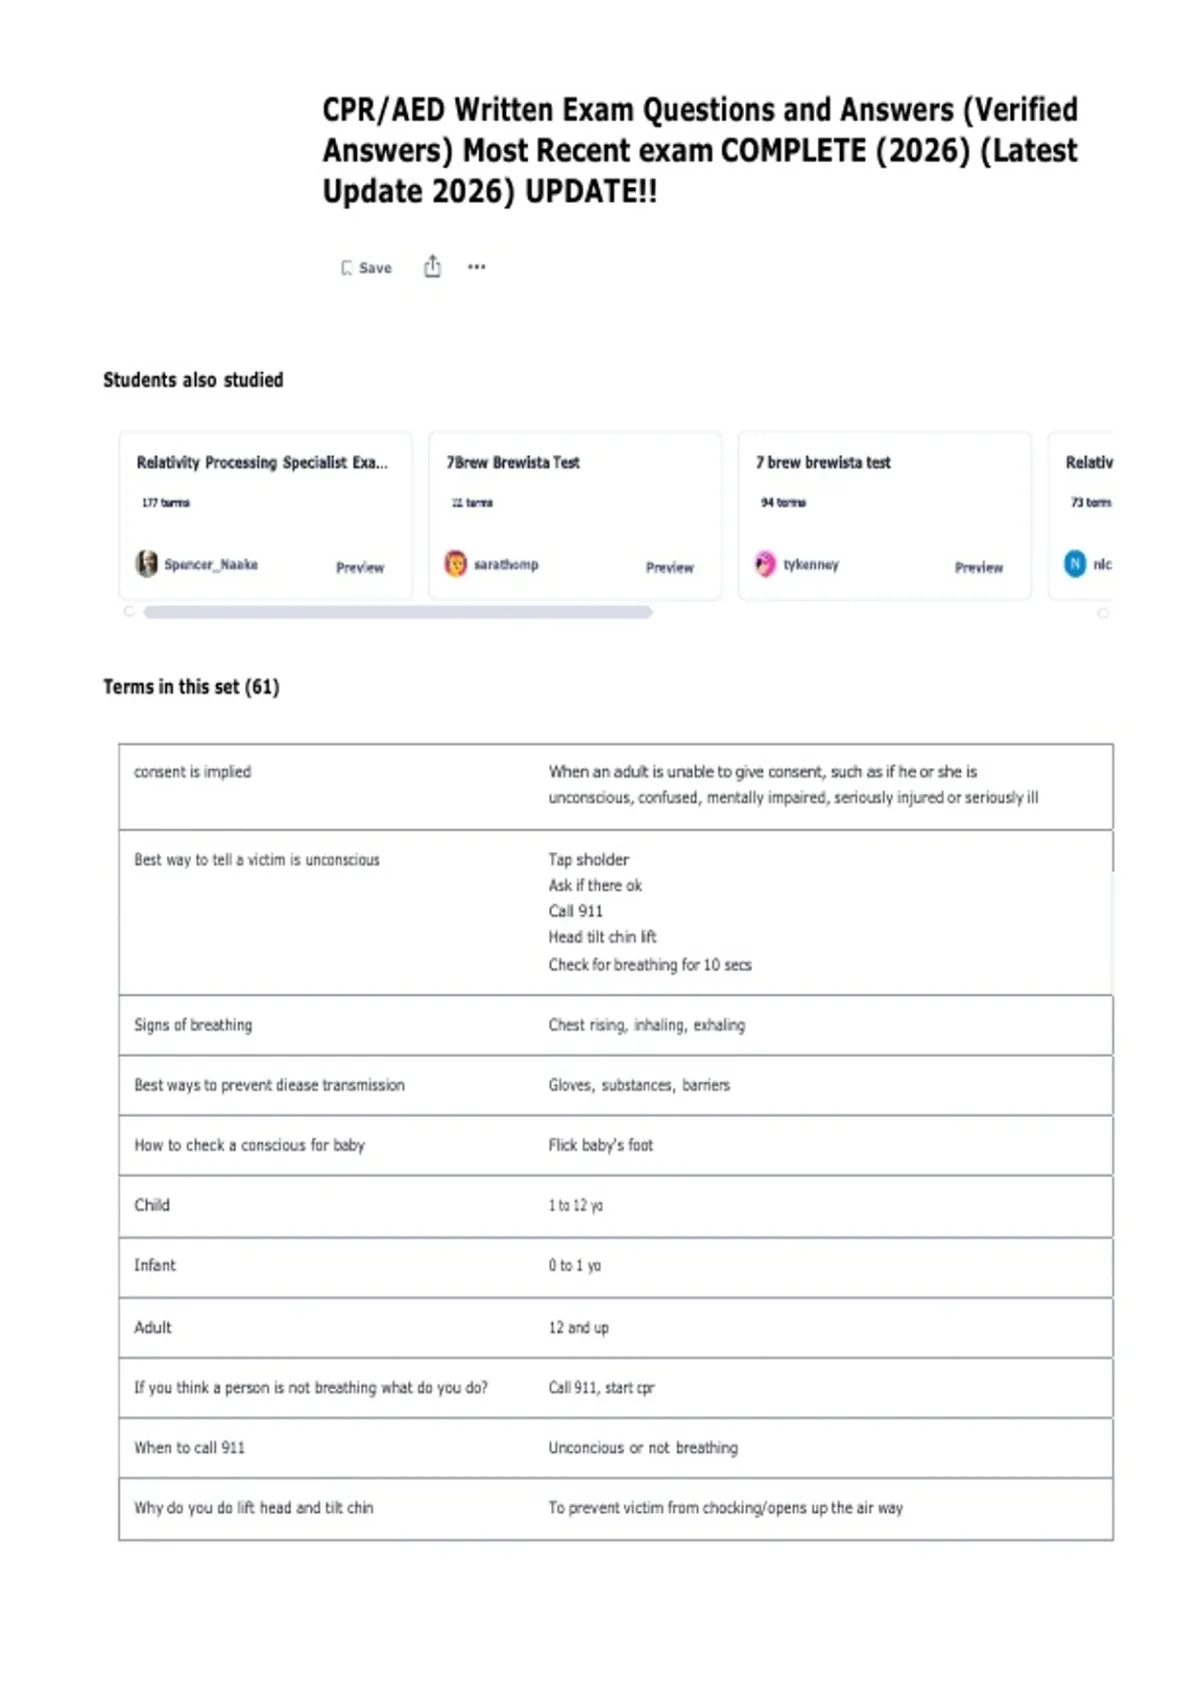
Task: Click sarathomp's avatar icon
Action: [x=456, y=564]
